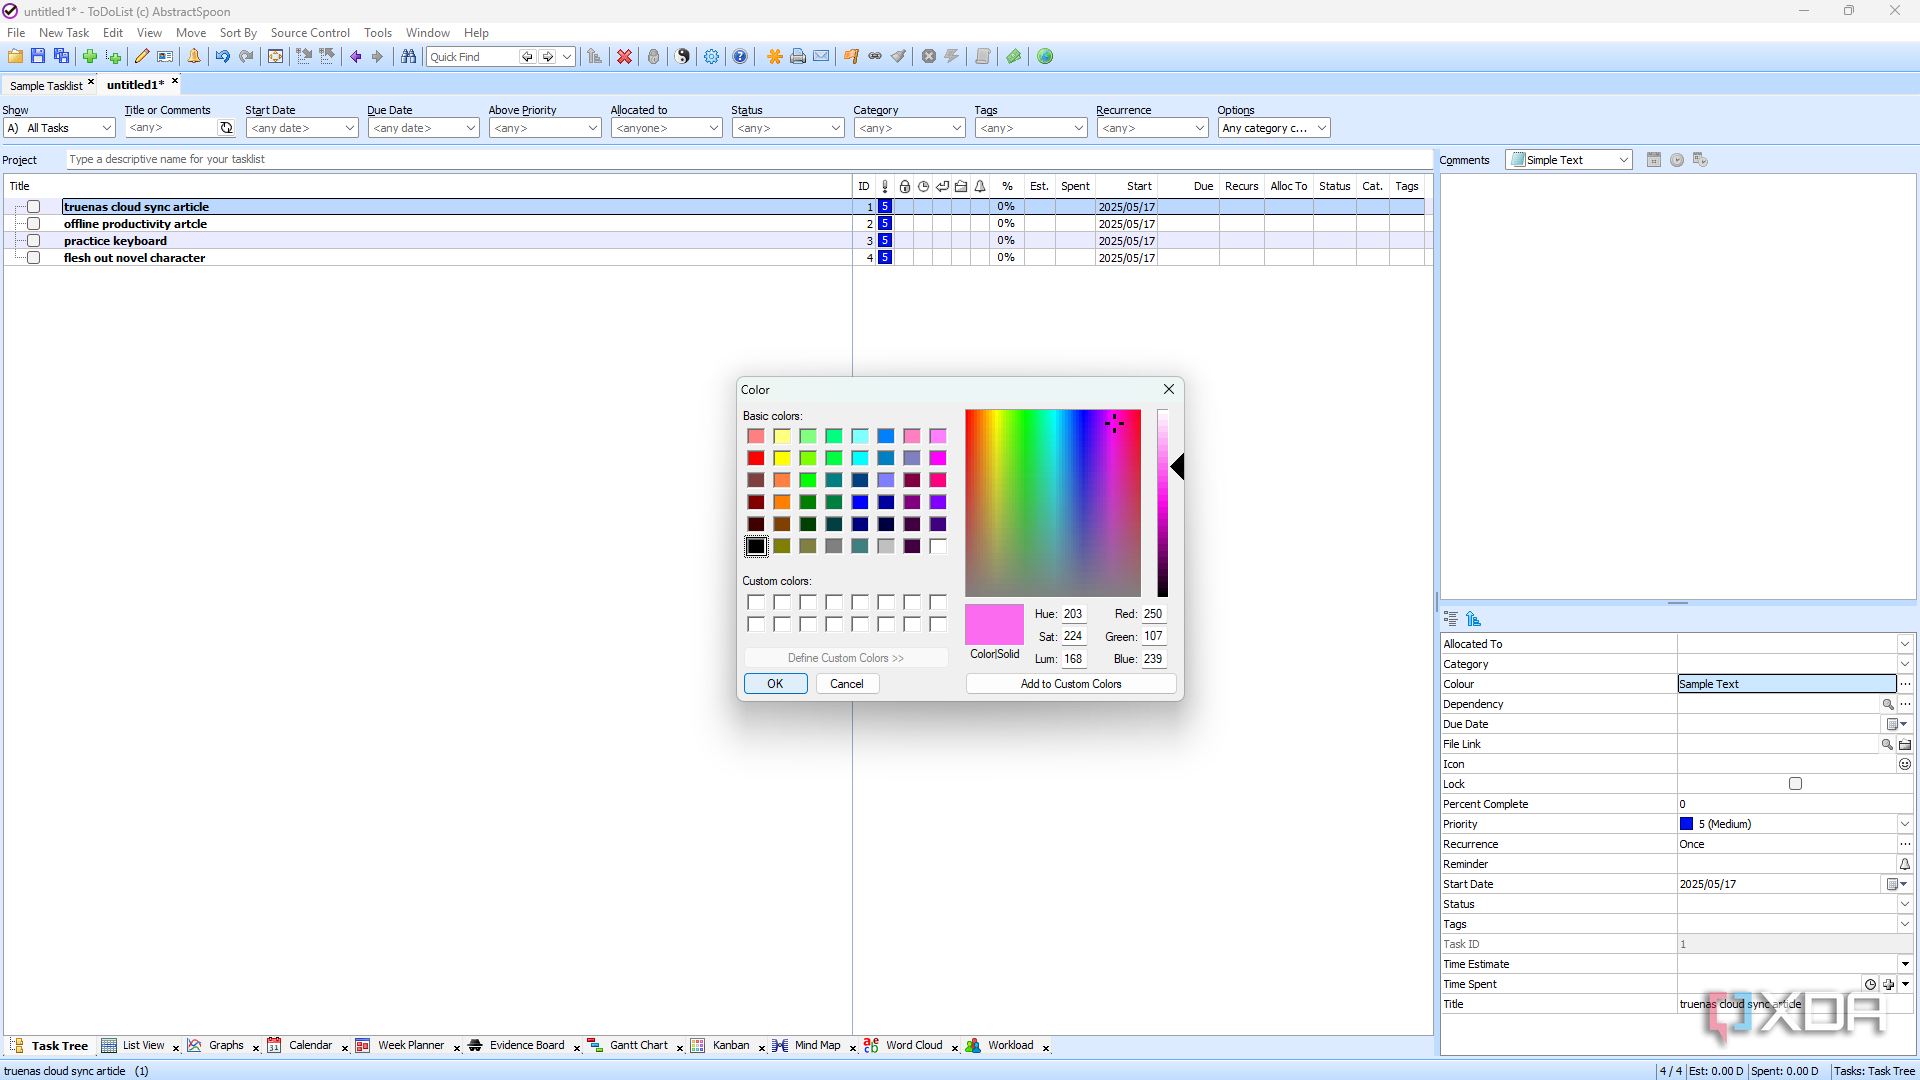Confirm color with the OK button
Screen dimensions: 1920x1080
click(x=775, y=684)
